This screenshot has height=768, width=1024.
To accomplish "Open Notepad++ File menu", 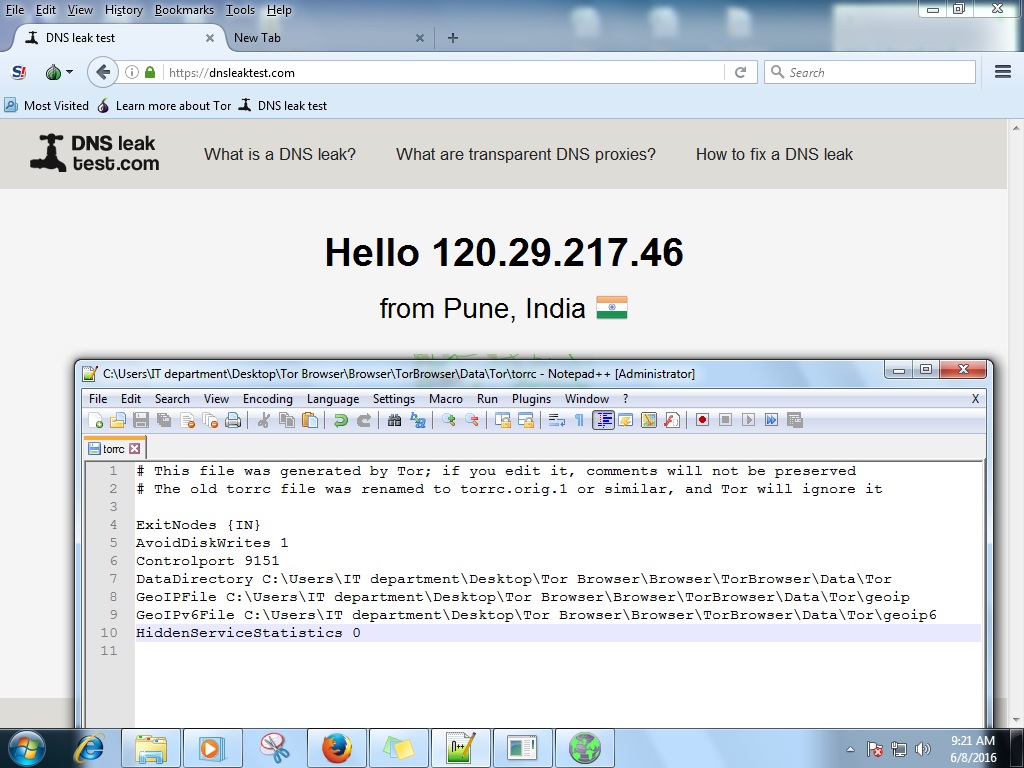I will point(98,399).
